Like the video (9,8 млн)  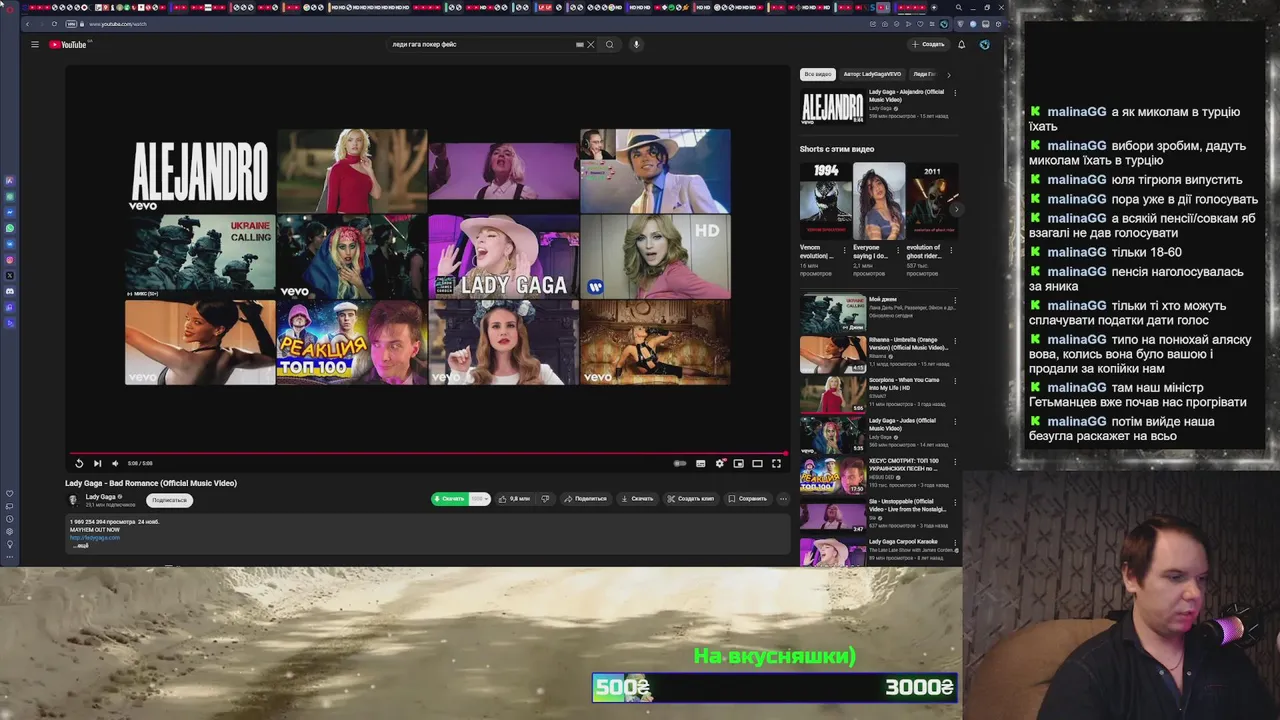515,498
